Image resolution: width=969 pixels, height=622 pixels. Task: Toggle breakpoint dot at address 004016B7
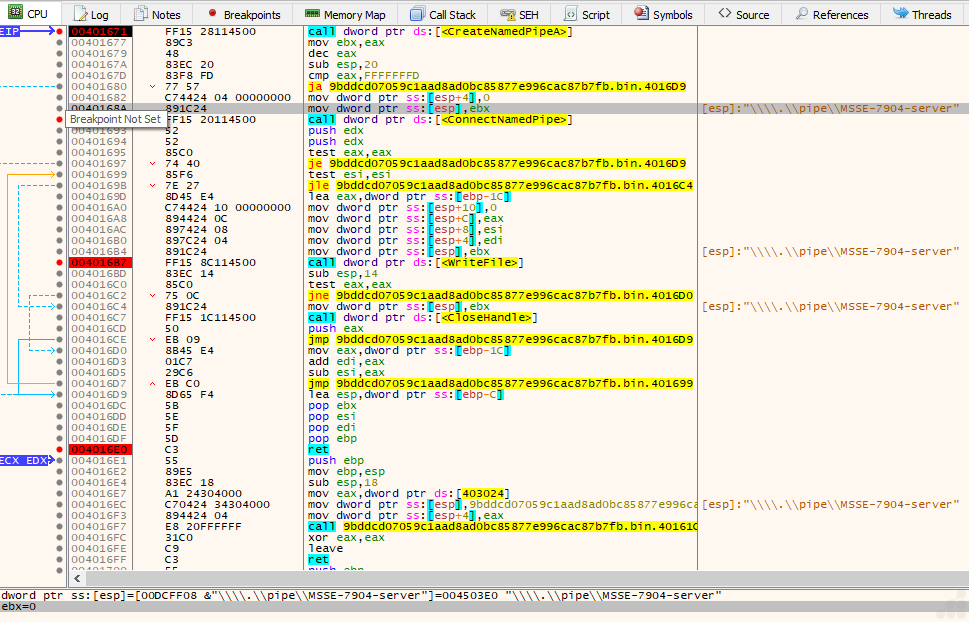click(x=61, y=262)
